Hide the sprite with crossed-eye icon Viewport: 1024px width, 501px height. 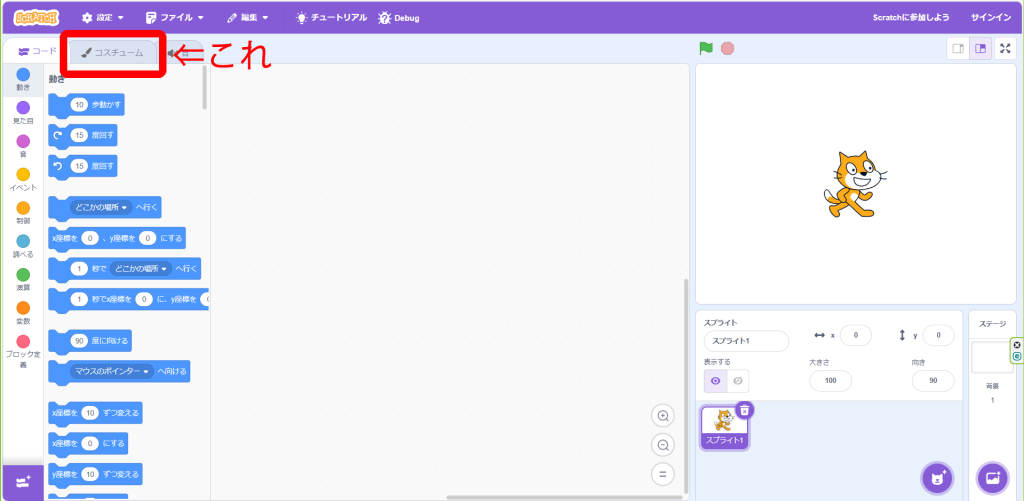point(738,381)
